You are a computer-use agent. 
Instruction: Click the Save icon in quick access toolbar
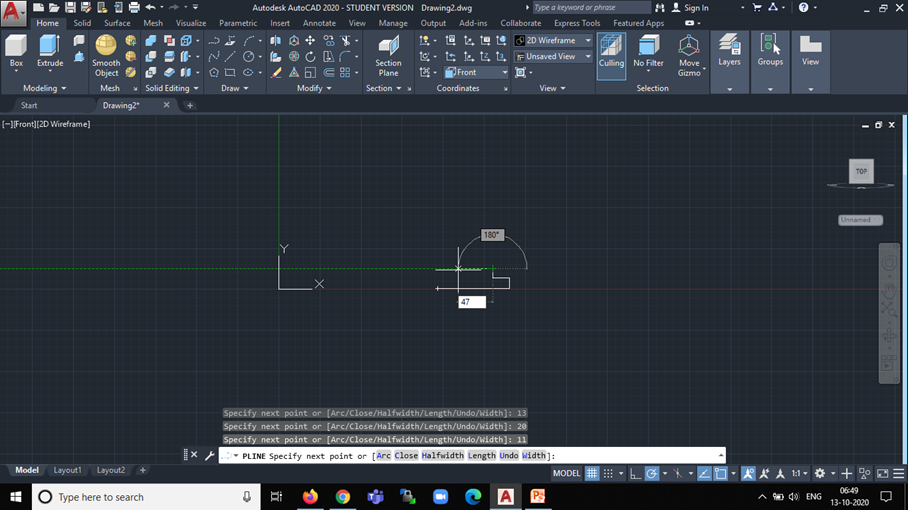coord(70,8)
